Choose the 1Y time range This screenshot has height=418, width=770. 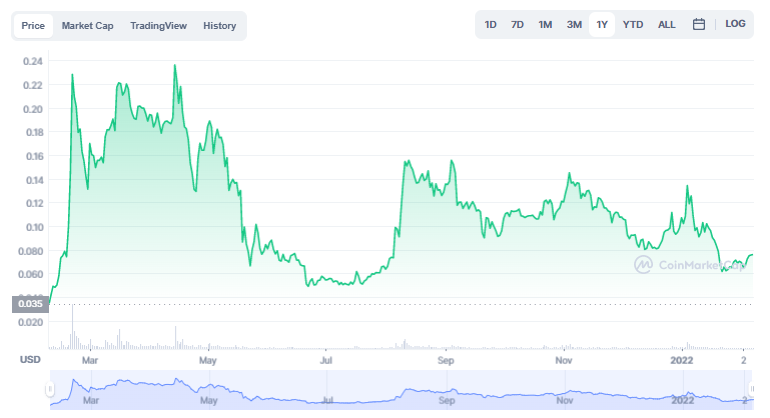coord(602,24)
